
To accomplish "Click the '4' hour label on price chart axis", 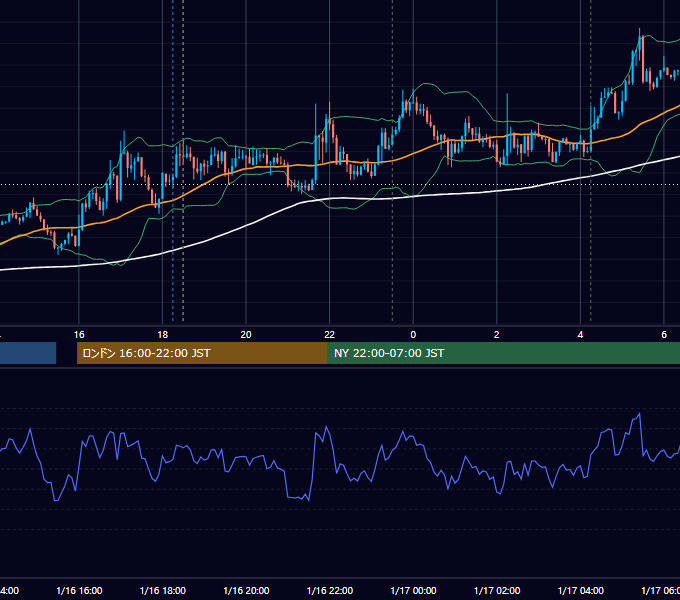I will pyautogui.click(x=580, y=335).
